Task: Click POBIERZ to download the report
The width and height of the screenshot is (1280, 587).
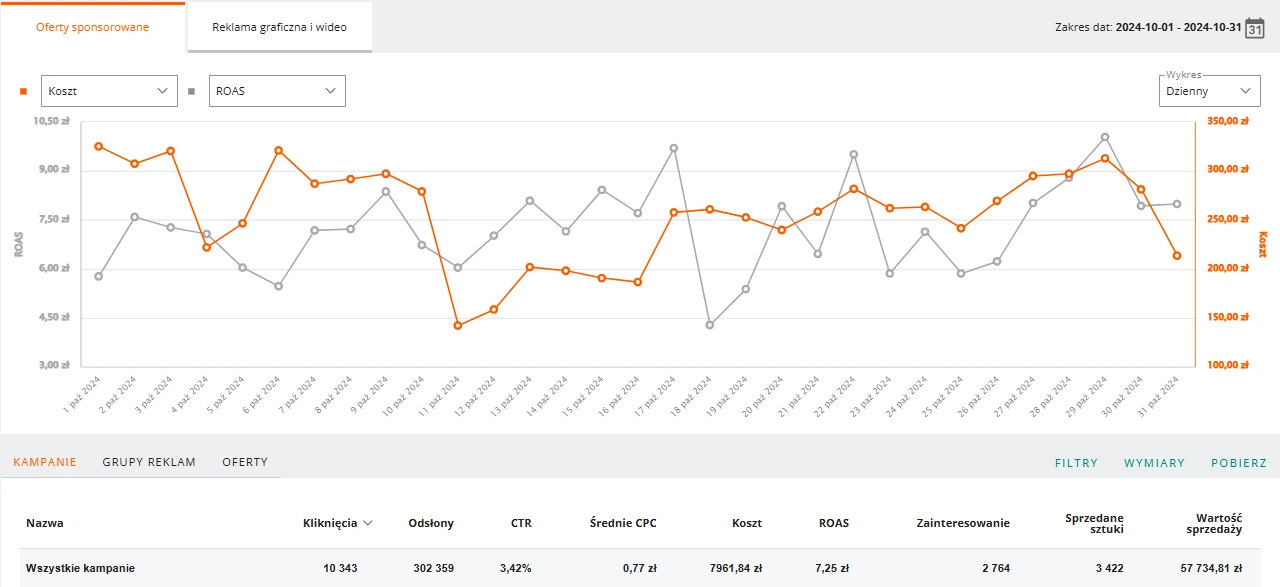Action: [x=1239, y=463]
